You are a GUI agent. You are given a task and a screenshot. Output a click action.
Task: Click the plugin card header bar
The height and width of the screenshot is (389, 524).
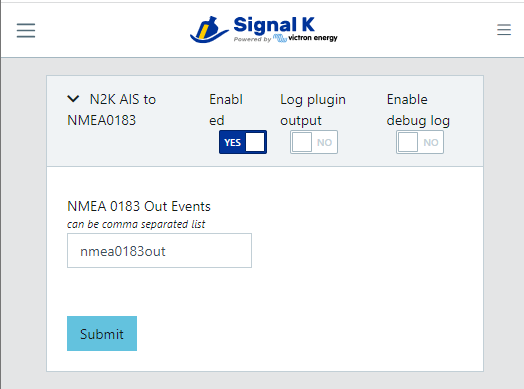click(265, 121)
